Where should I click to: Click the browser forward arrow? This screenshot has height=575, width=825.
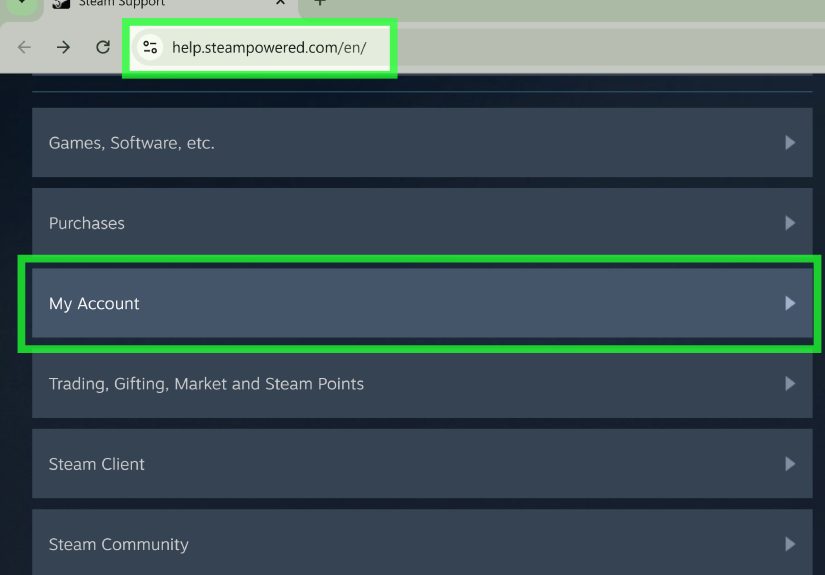click(x=63, y=47)
